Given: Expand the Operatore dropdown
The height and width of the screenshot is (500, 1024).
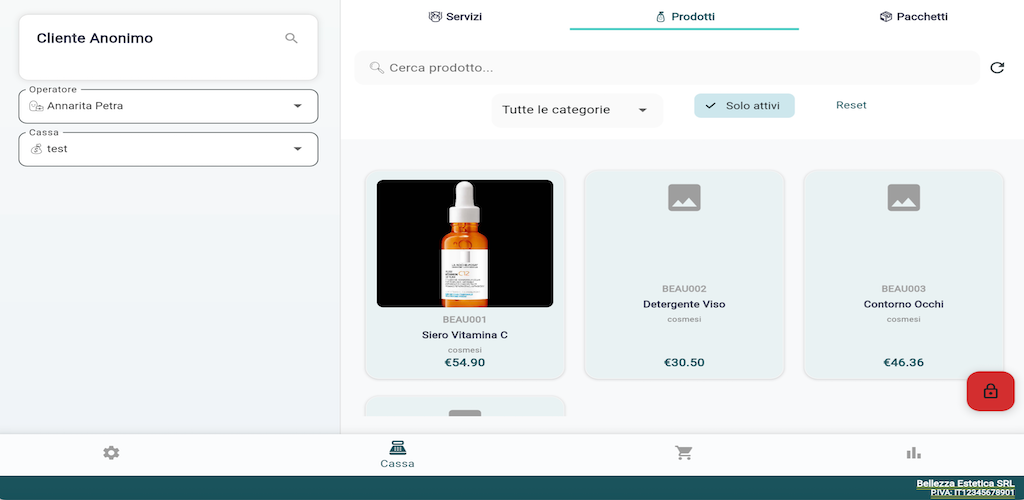Looking at the screenshot, I should (168, 106).
